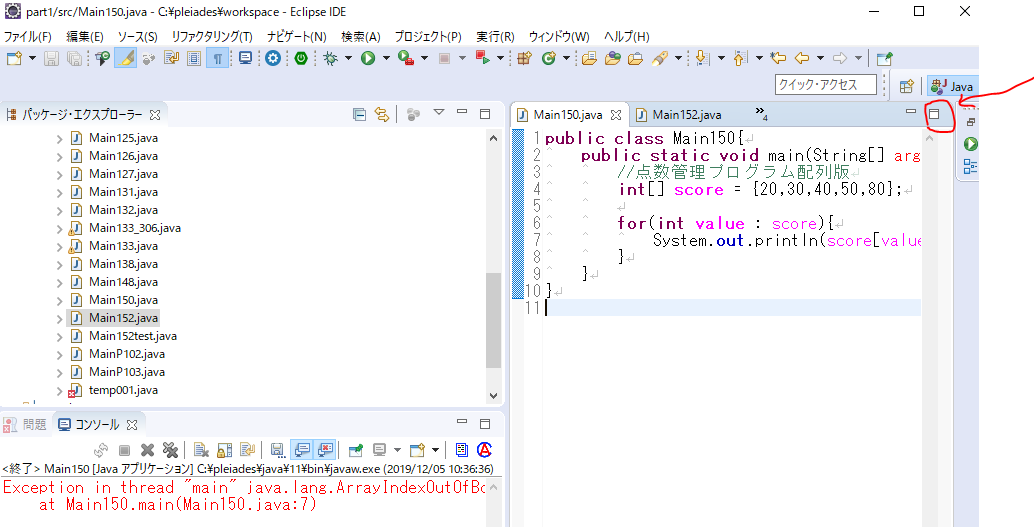The height and width of the screenshot is (527, 1034).
Task: Expand the temp001.java tree node
Action: point(59,390)
